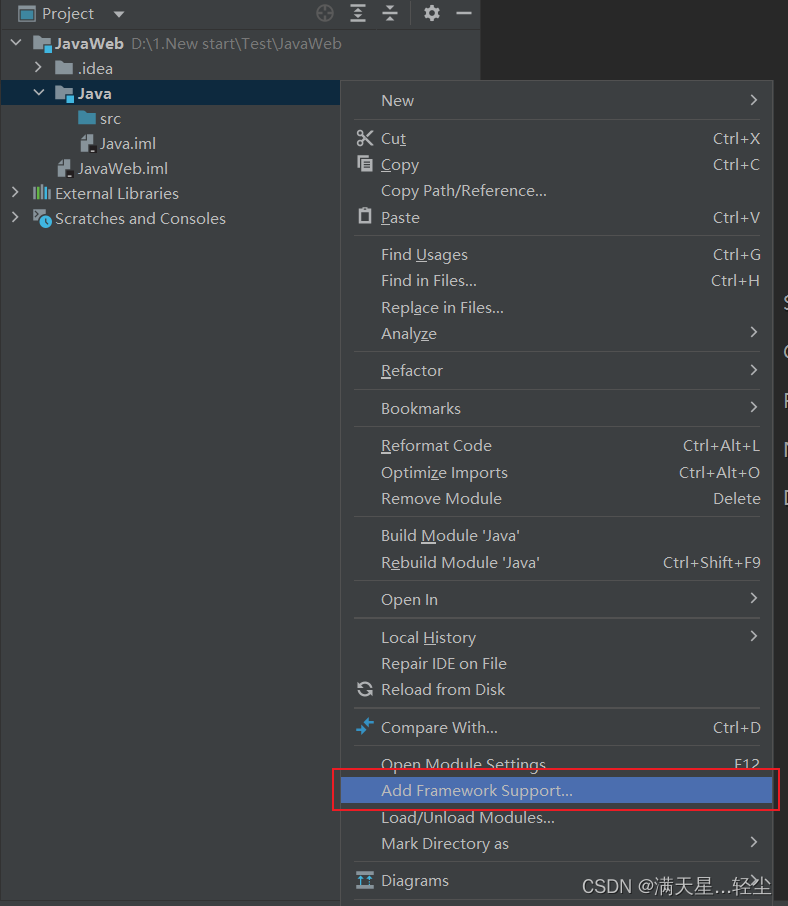
Task: Select the External Libraries row
Action: click(170, 193)
